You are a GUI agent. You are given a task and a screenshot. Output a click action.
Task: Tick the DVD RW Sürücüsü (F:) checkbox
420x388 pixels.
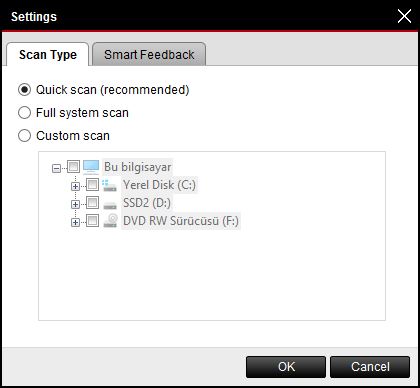pyautogui.click(x=93, y=220)
